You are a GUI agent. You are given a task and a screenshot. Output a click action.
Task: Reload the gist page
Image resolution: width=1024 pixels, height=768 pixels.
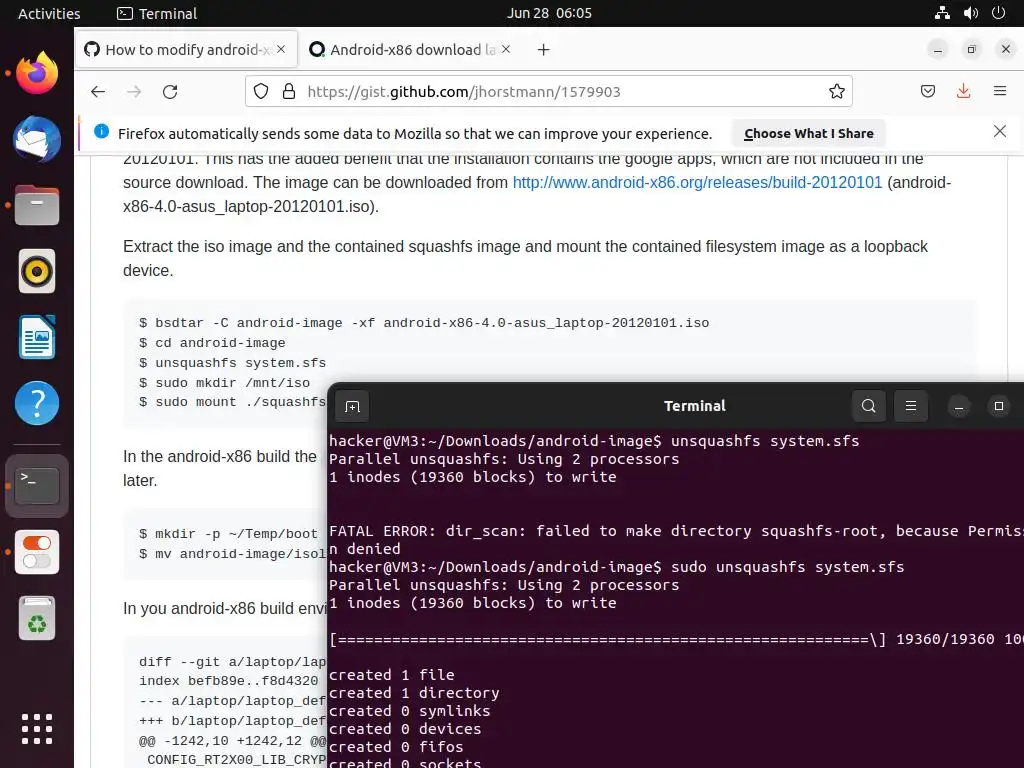170,91
